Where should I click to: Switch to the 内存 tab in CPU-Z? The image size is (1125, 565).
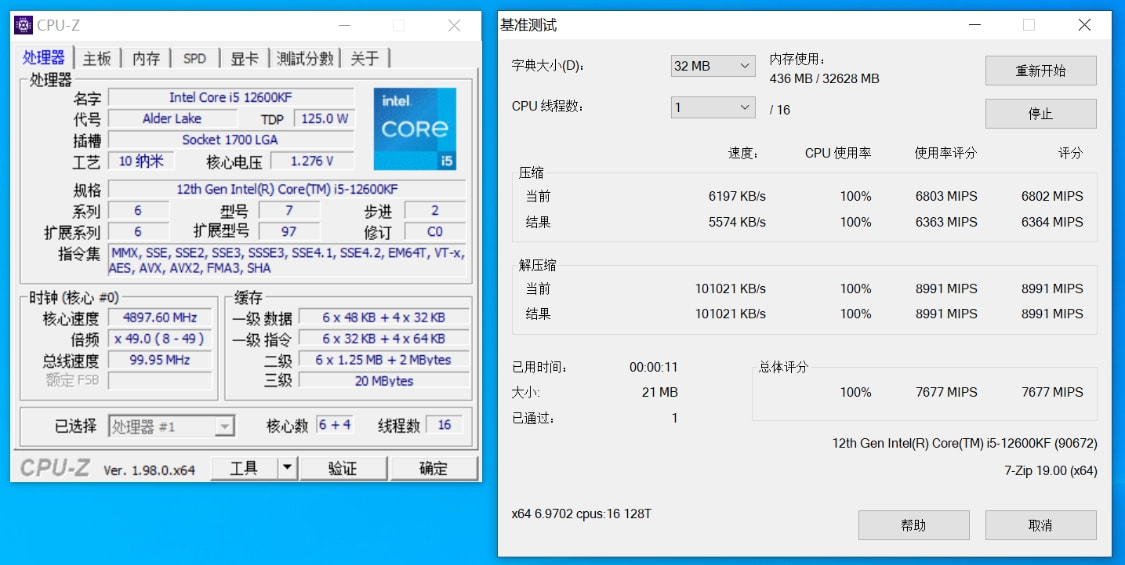pos(146,59)
